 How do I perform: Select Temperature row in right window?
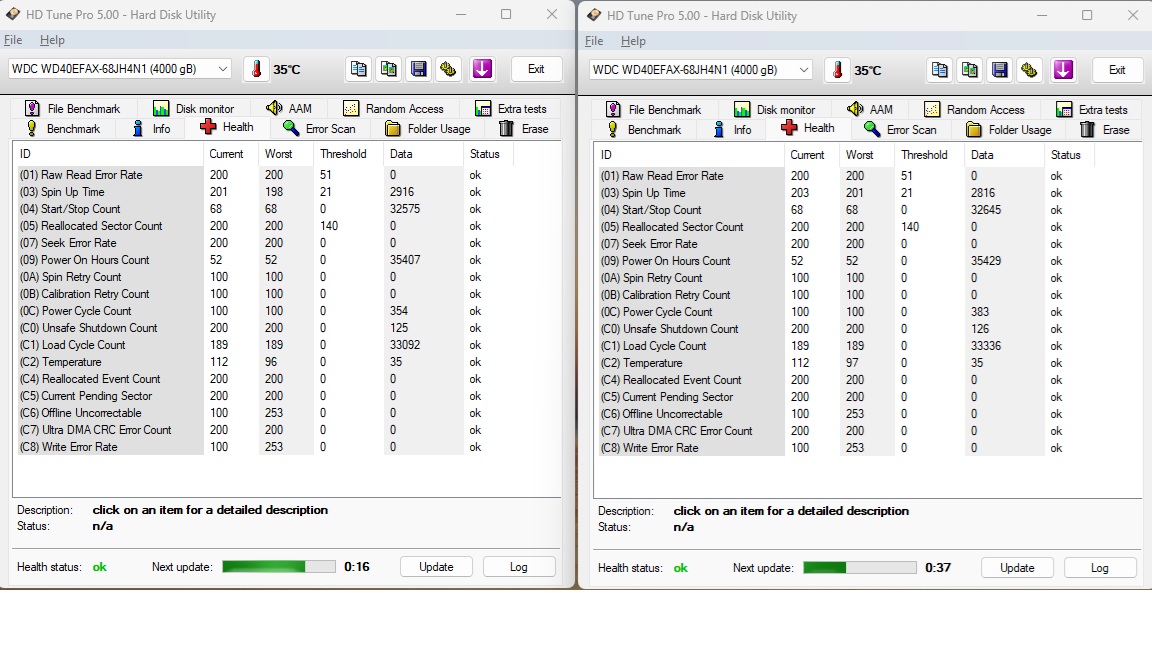pos(846,363)
